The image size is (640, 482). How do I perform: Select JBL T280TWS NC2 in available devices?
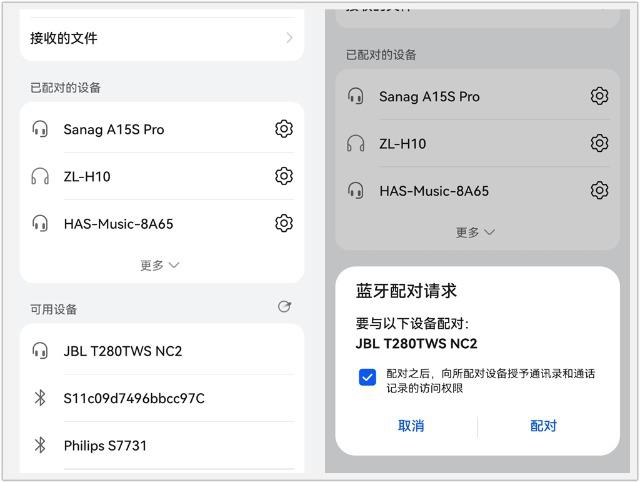tap(162, 351)
